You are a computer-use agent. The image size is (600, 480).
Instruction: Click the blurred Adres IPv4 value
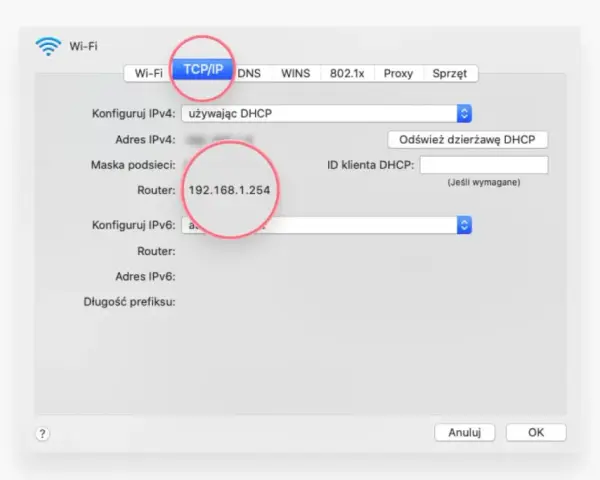pyautogui.click(x=219, y=140)
